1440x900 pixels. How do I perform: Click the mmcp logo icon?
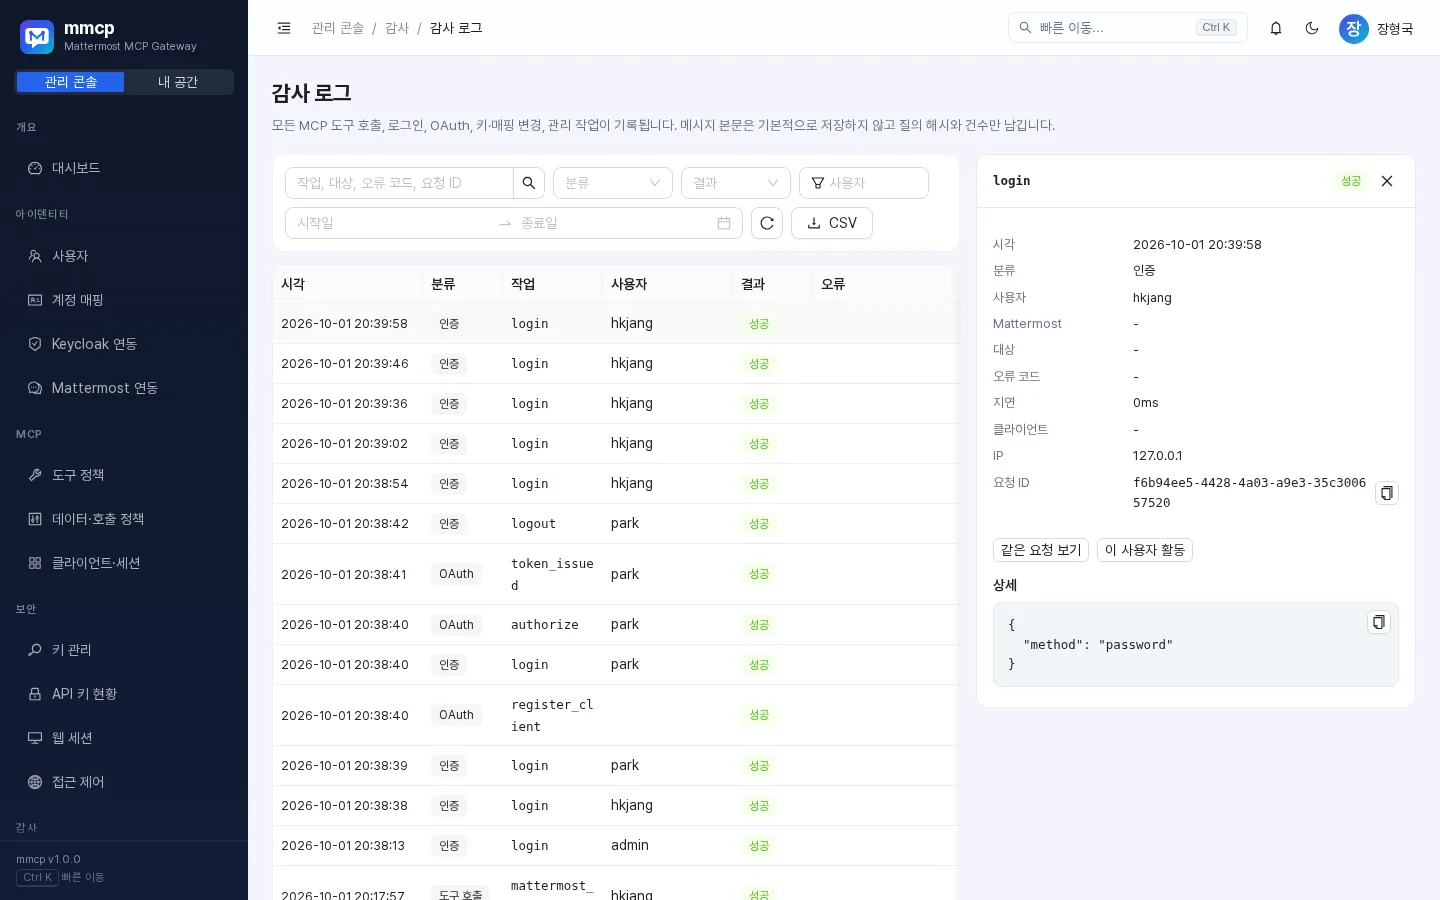(37, 37)
